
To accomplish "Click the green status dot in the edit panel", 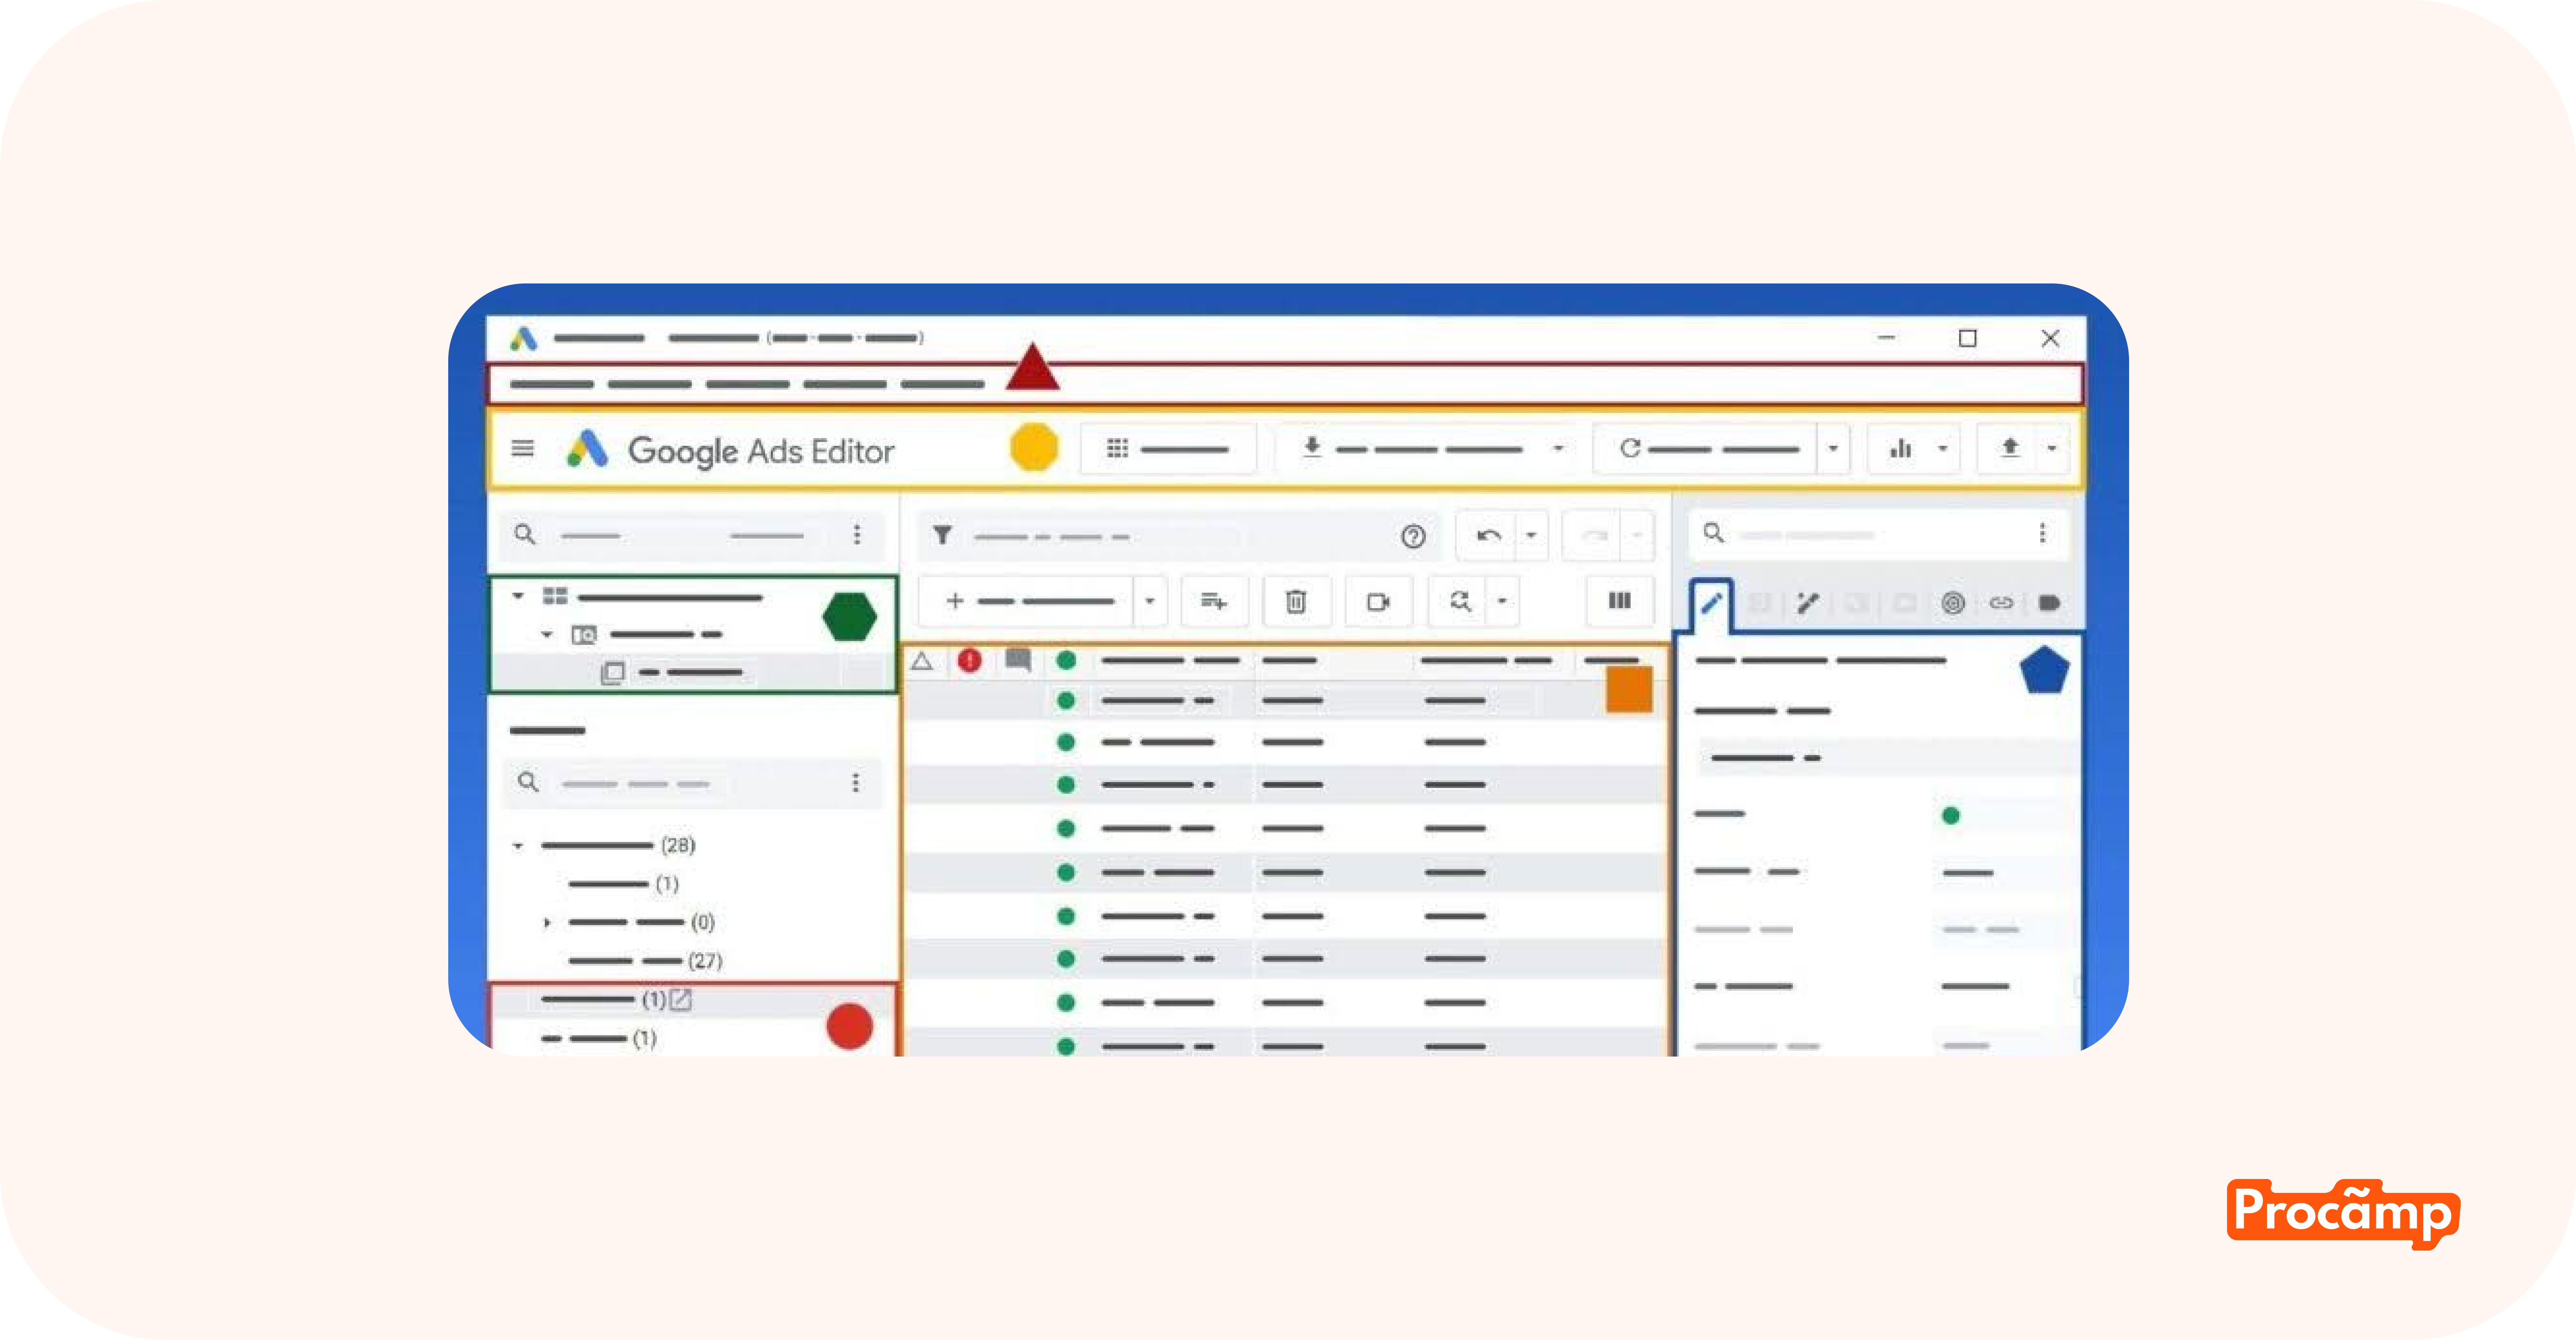I will (1950, 816).
